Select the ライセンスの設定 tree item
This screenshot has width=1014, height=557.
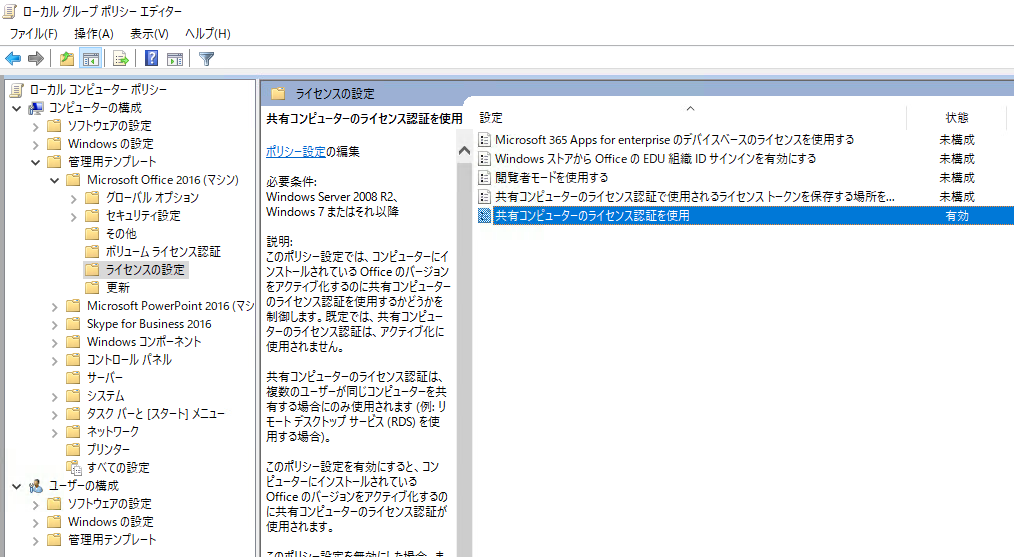(146, 270)
